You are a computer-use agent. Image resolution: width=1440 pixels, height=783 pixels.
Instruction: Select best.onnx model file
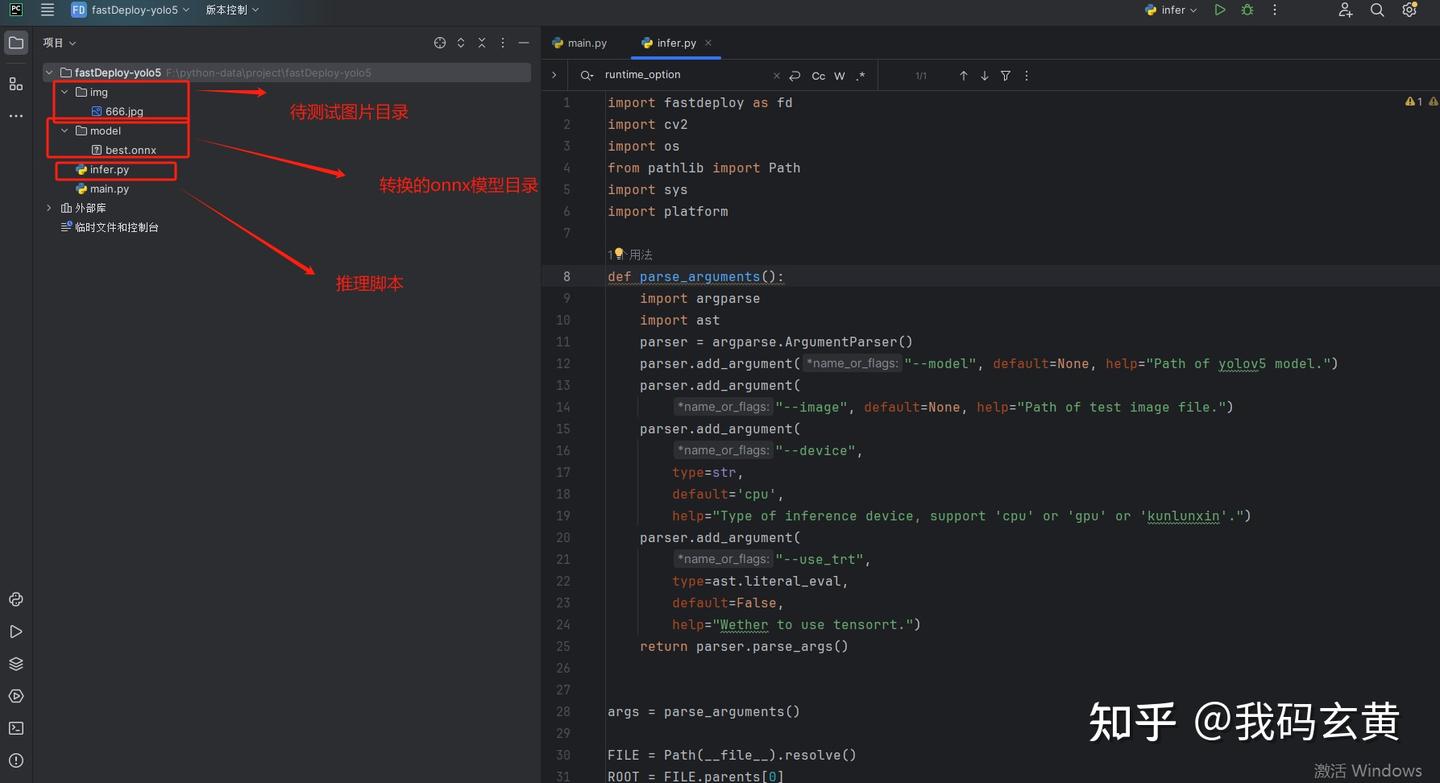point(124,150)
